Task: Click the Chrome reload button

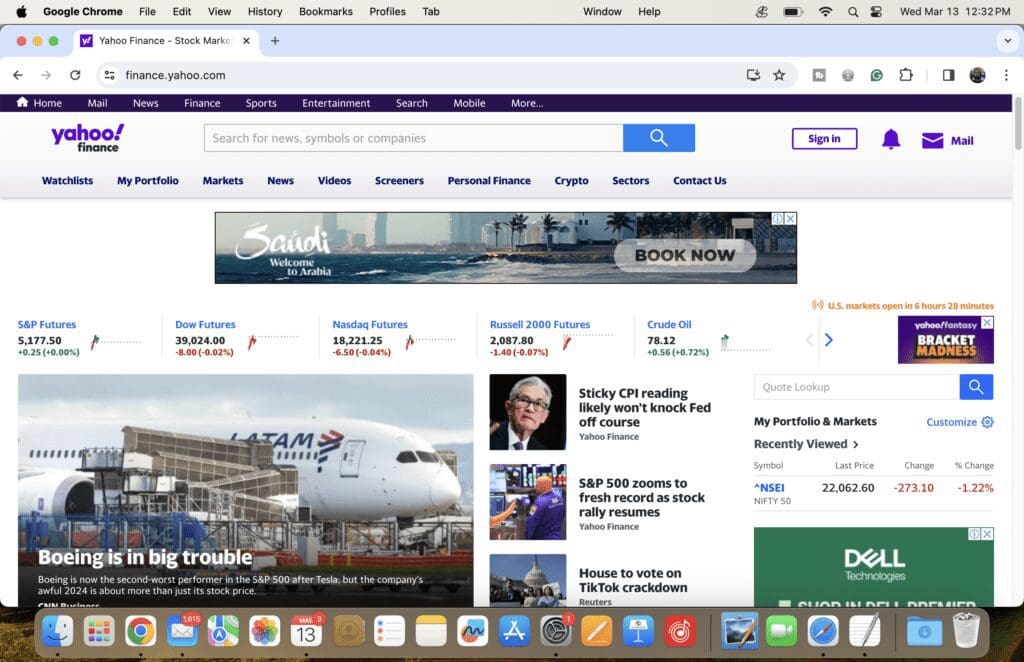Action: 75,75
